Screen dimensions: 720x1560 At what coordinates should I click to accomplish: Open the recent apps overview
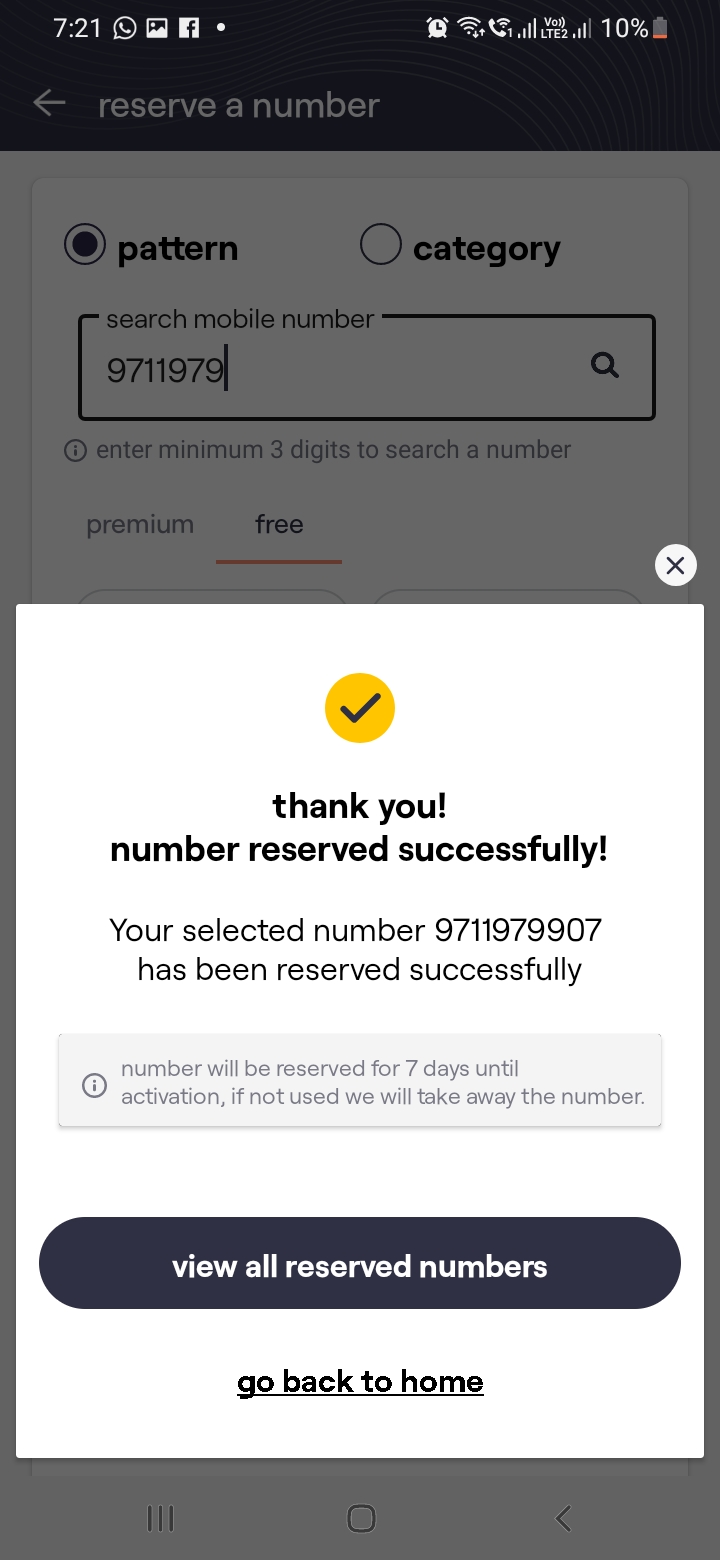pos(159,1517)
